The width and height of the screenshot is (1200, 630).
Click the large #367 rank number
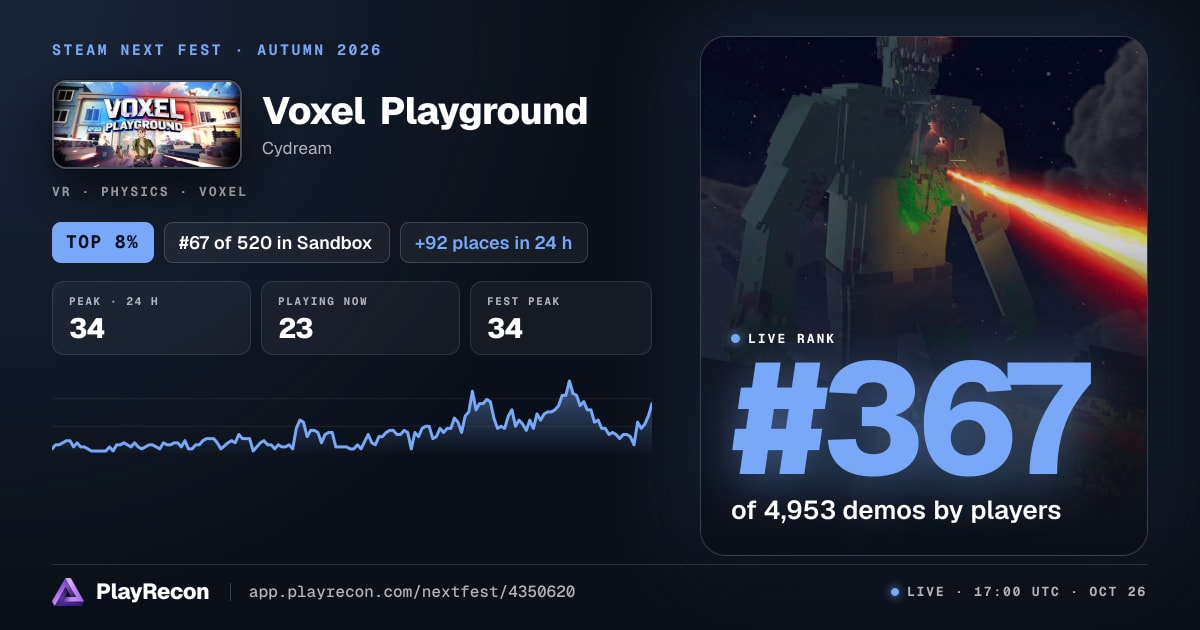pyautogui.click(x=911, y=420)
